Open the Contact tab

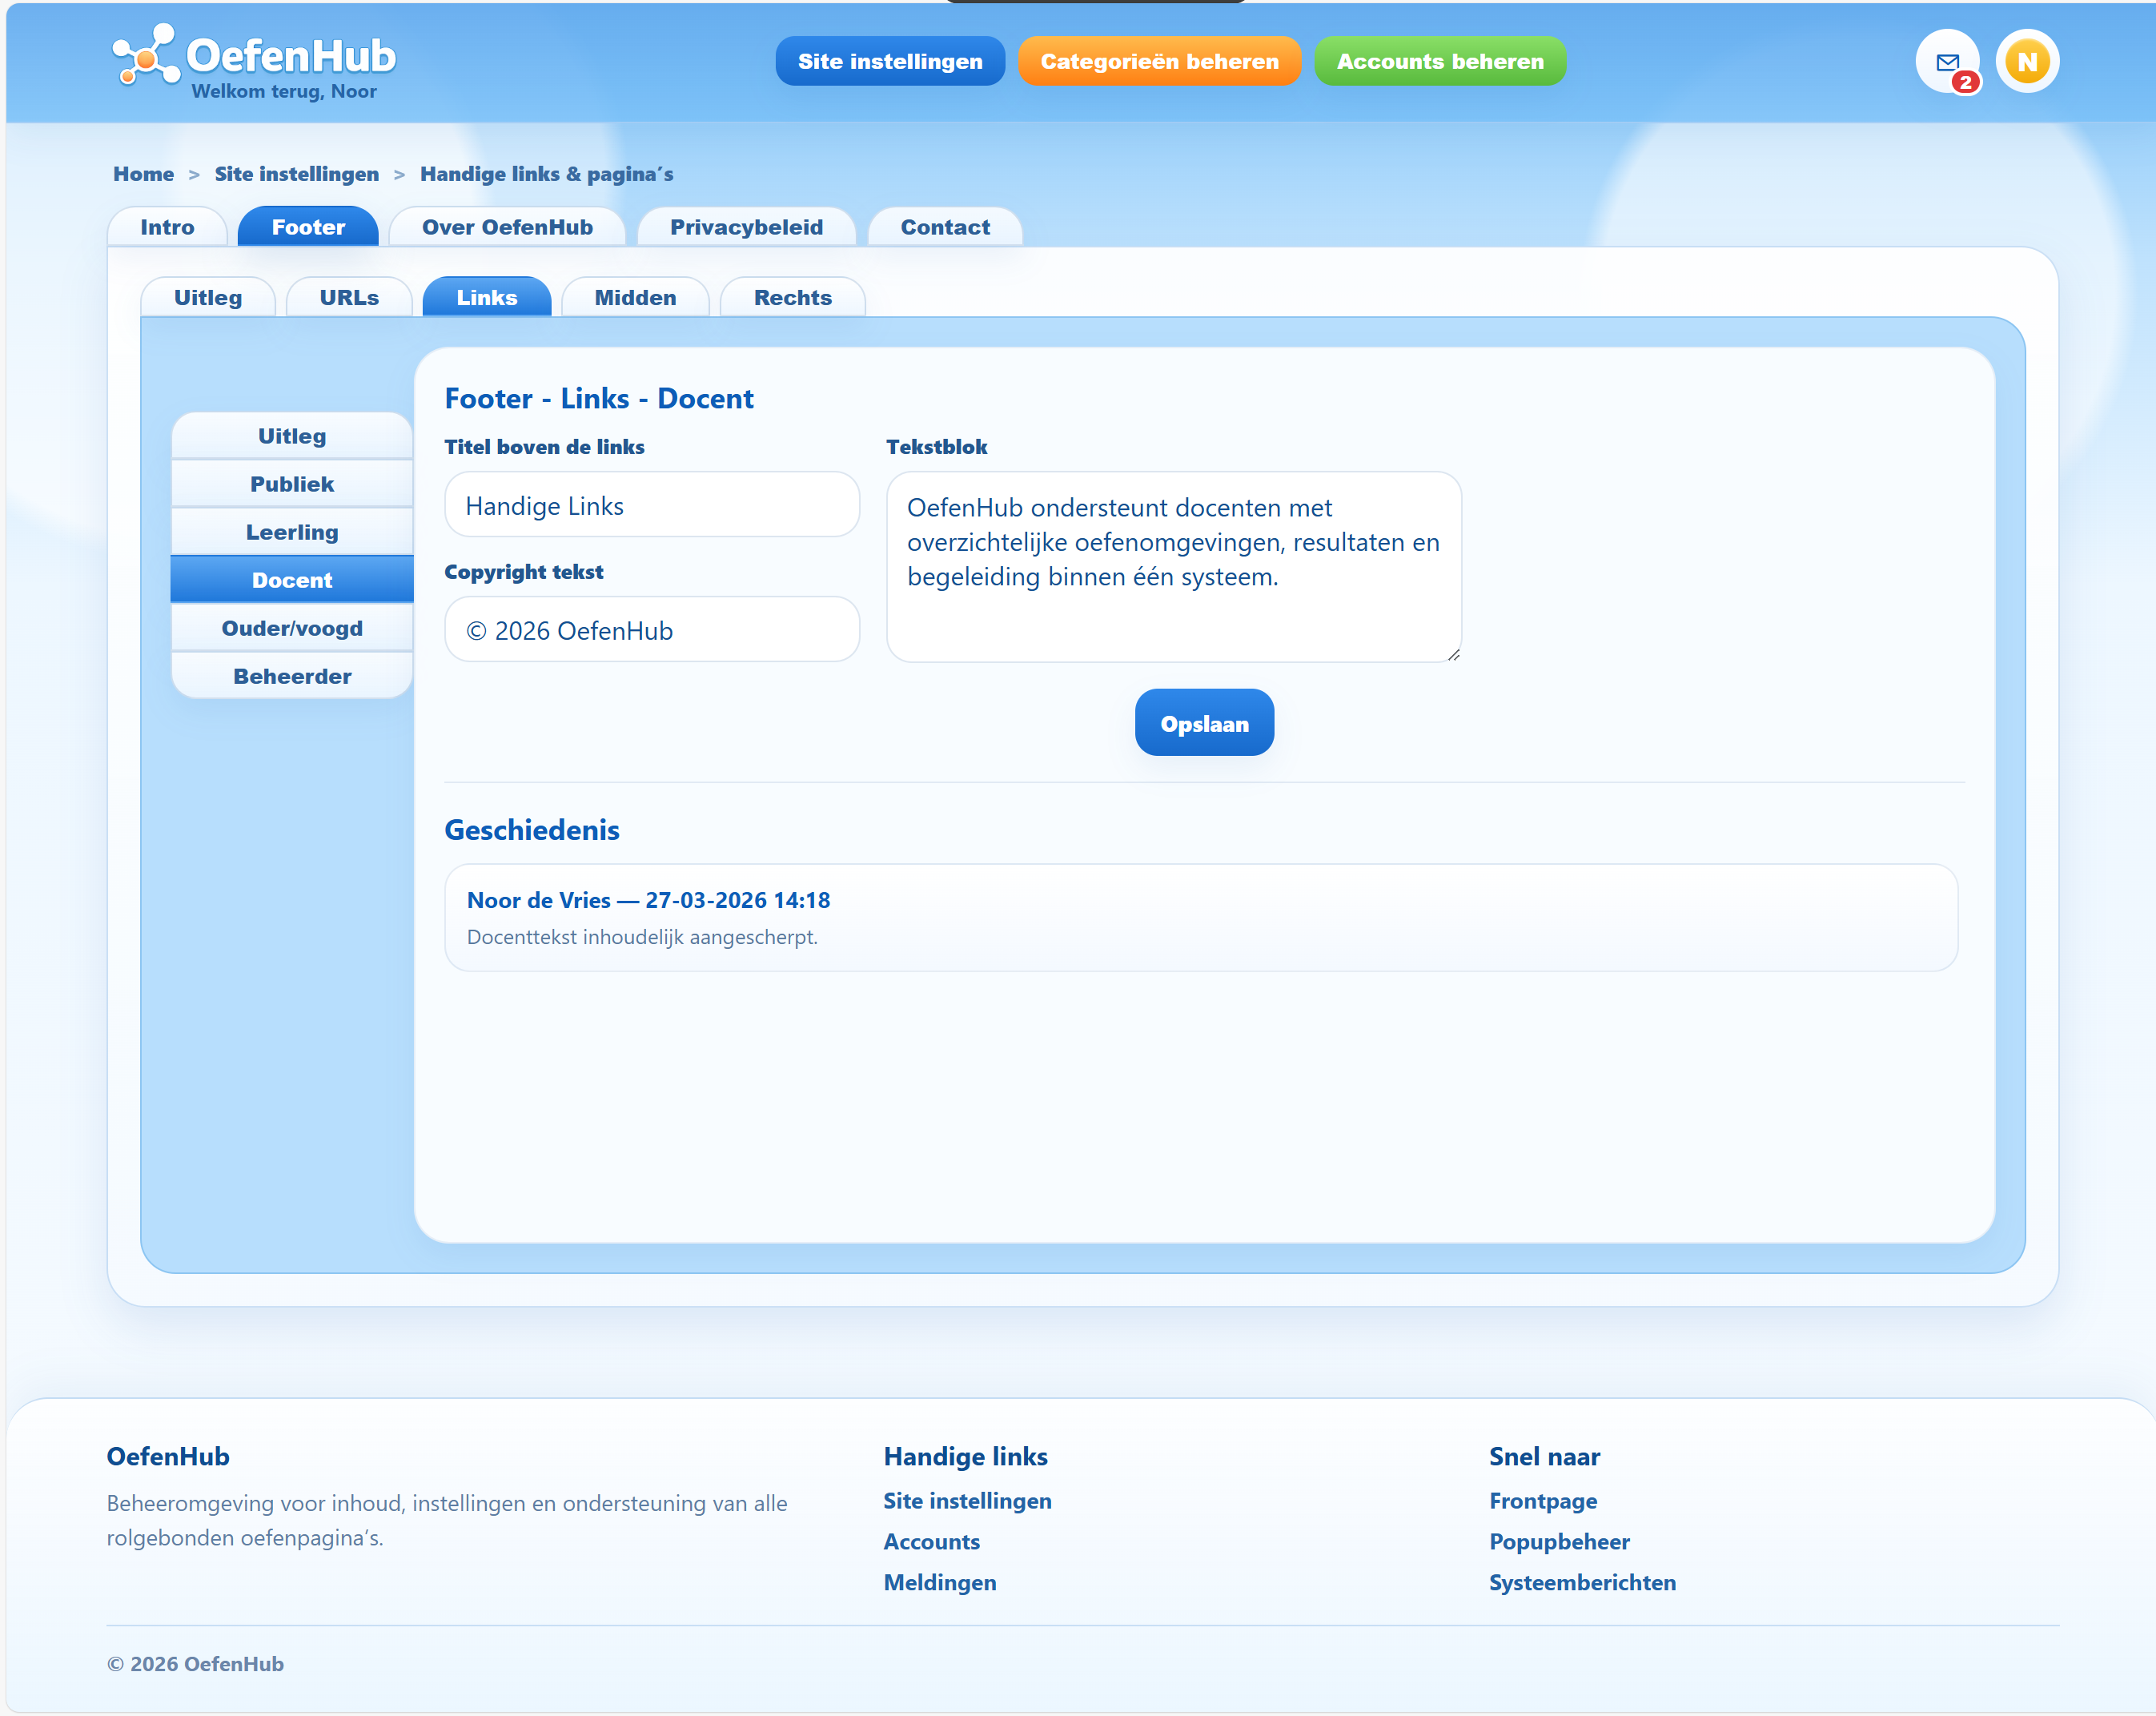(x=945, y=227)
